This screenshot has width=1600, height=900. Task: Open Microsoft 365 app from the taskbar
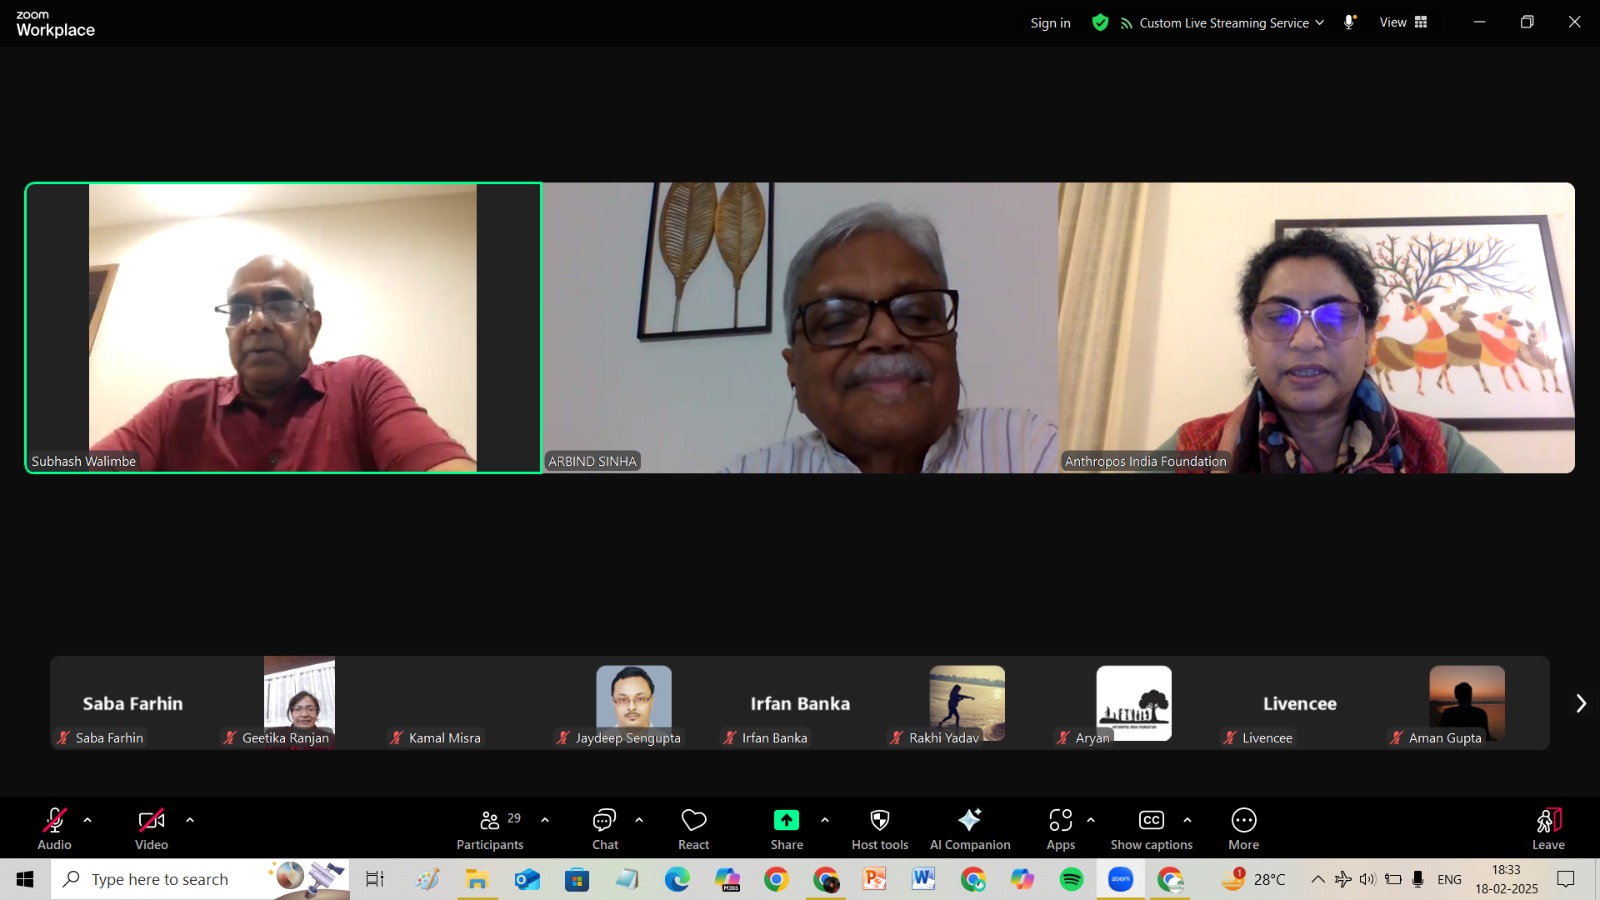[727, 879]
